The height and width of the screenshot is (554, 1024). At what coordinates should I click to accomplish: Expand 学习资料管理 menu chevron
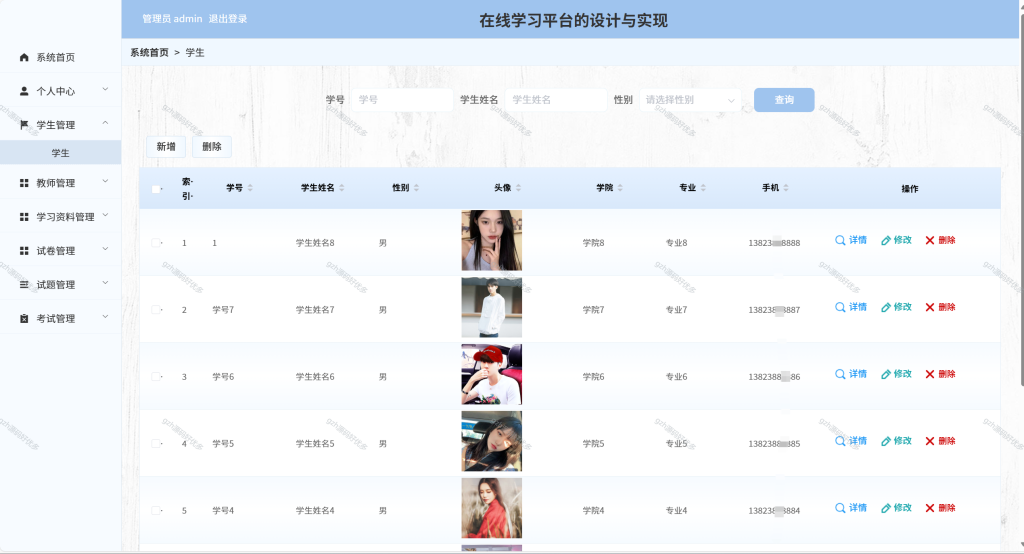pyautogui.click(x=105, y=216)
